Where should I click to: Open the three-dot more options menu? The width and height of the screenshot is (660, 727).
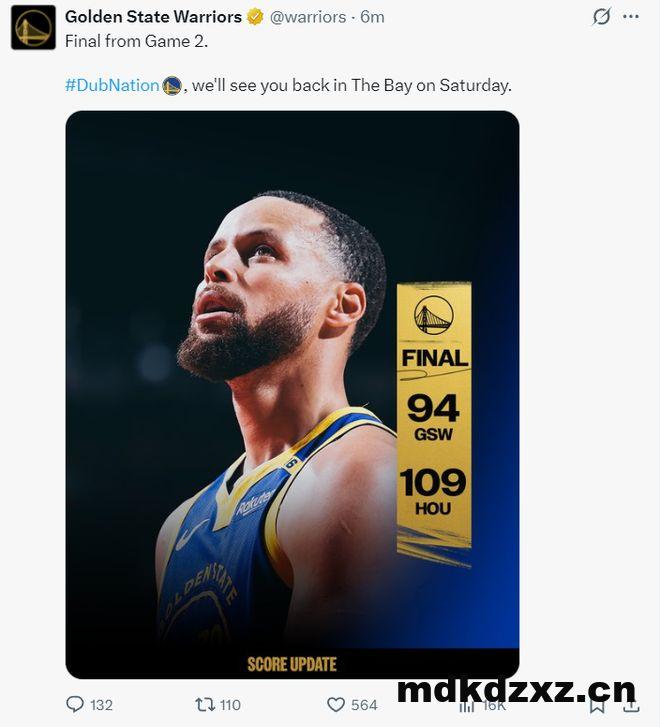coord(630,17)
